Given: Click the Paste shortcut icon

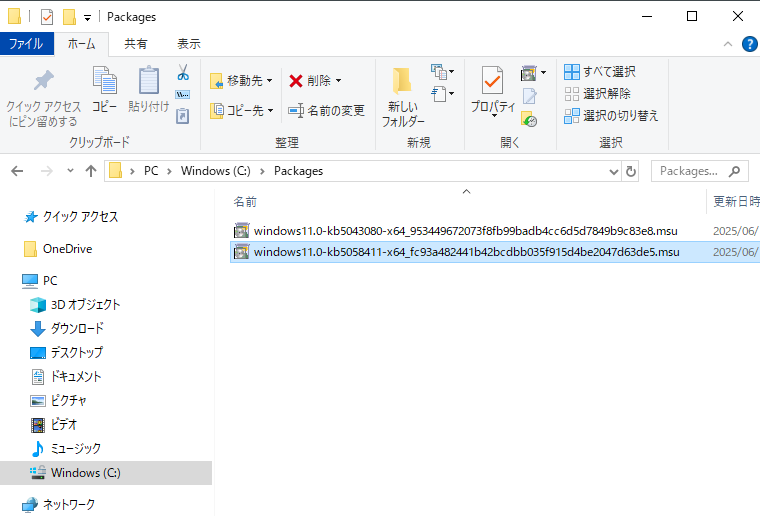Looking at the screenshot, I should [183, 116].
